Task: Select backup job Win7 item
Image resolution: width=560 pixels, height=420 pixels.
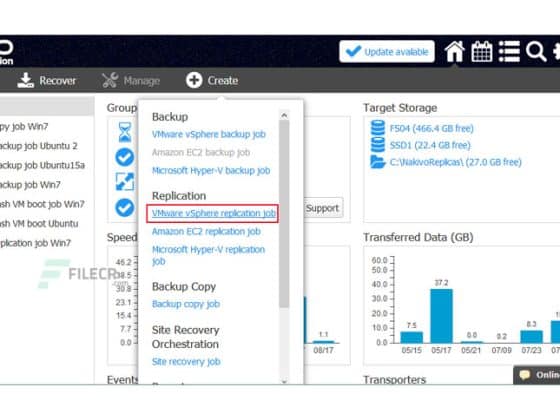Action: [x=30, y=185]
